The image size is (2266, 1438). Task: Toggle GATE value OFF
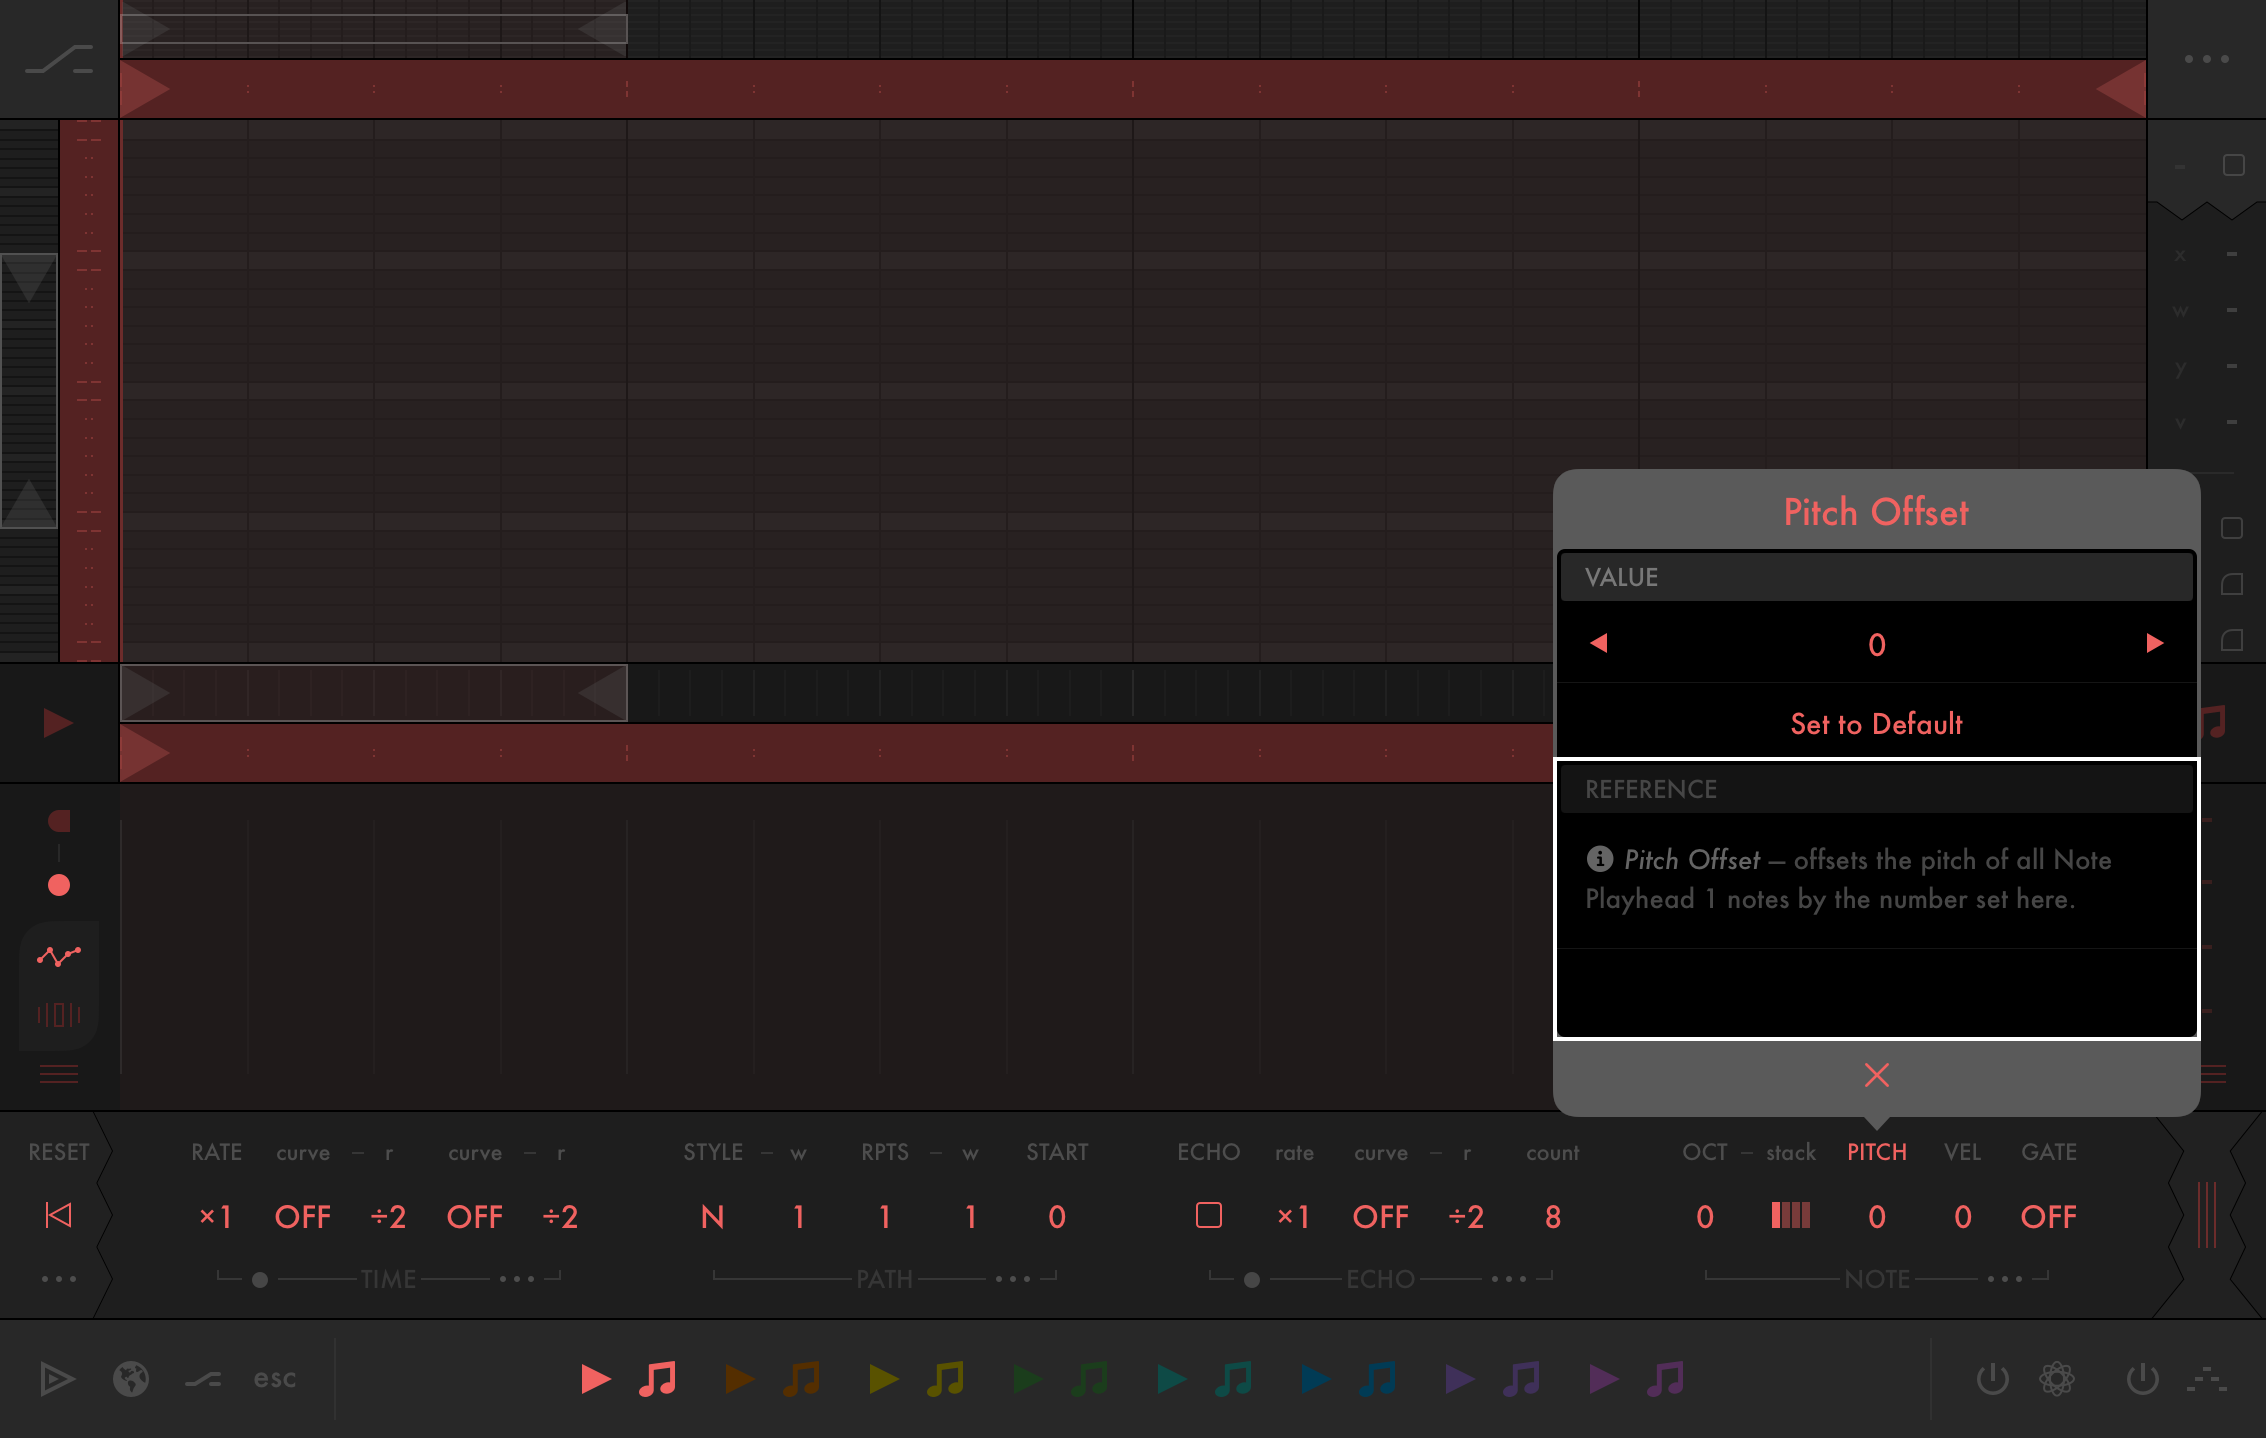[2048, 1216]
